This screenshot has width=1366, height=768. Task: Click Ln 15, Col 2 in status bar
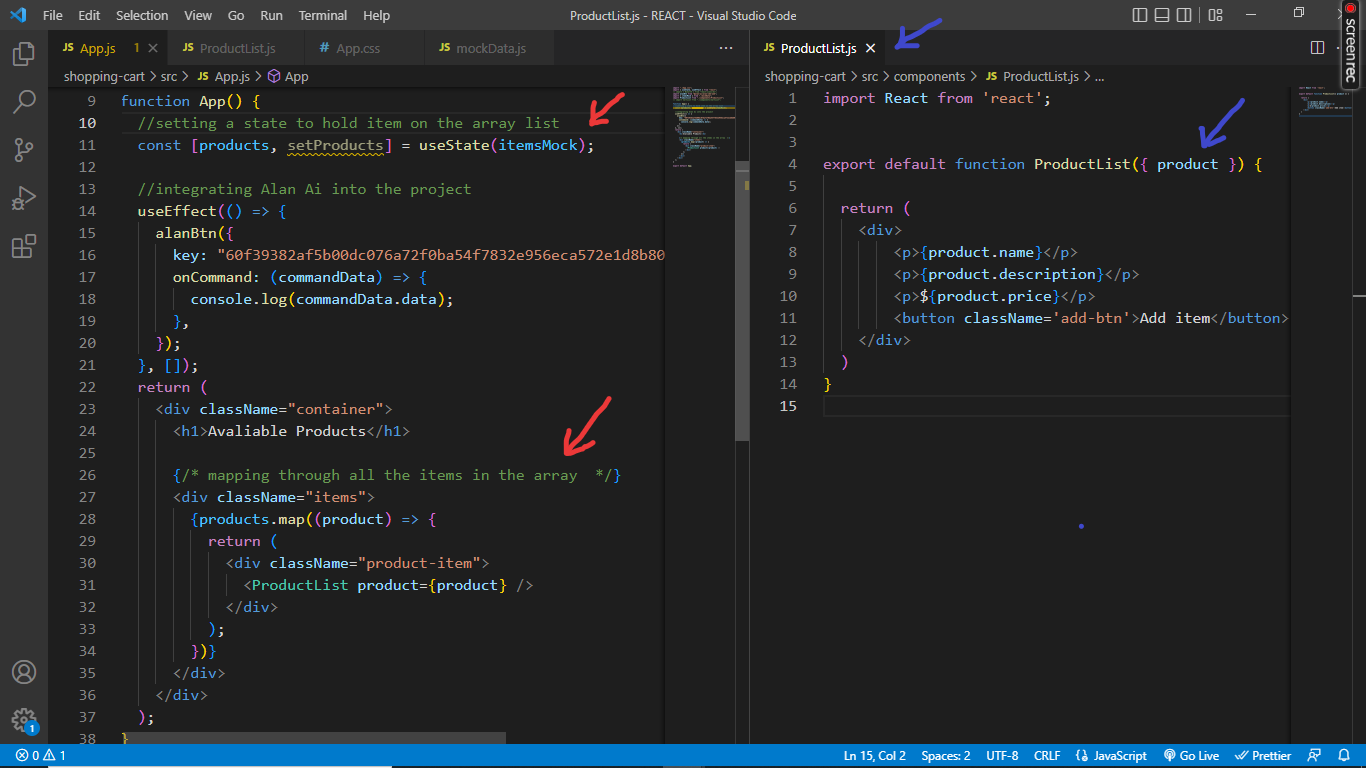(x=874, y=756)
